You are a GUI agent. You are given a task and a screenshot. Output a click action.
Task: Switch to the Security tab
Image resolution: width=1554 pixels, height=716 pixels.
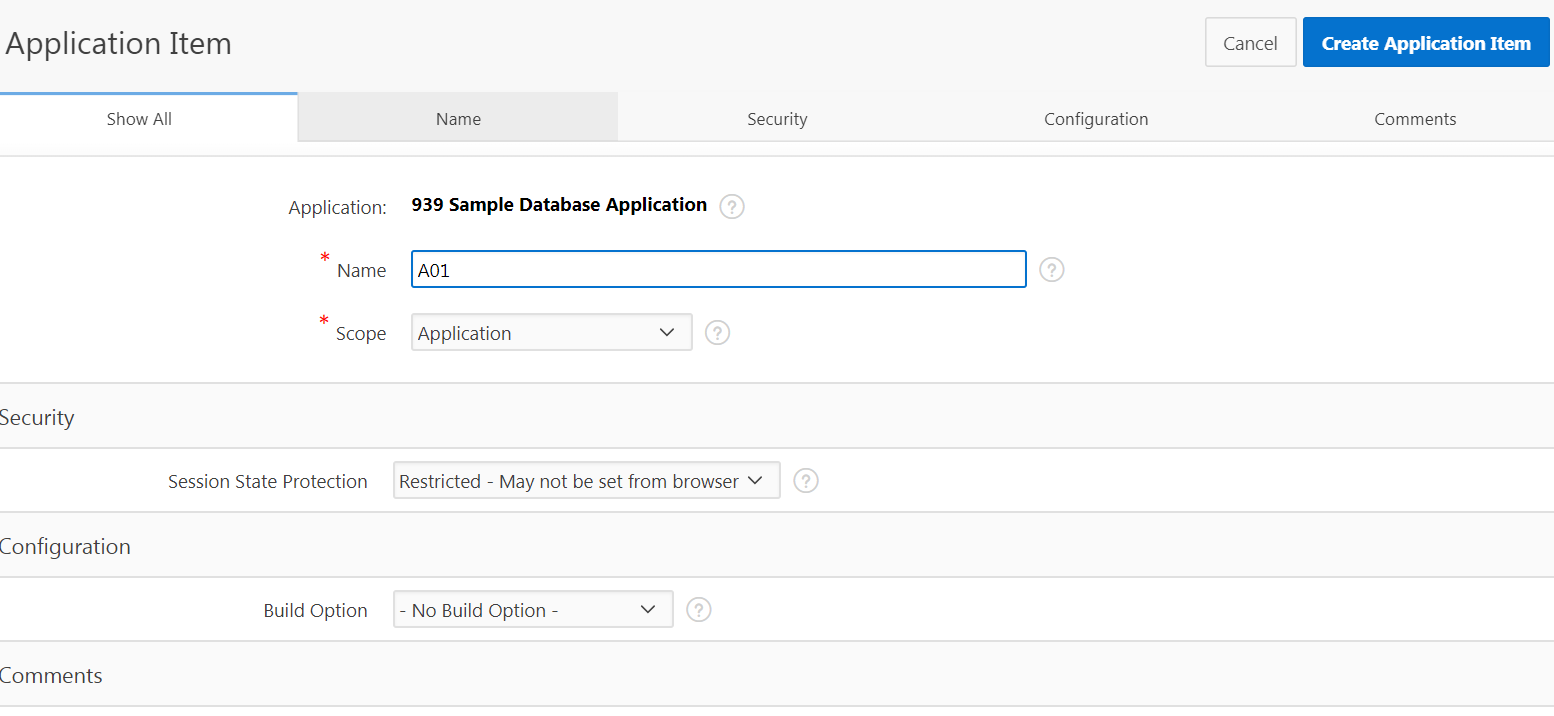coord(777,118)
